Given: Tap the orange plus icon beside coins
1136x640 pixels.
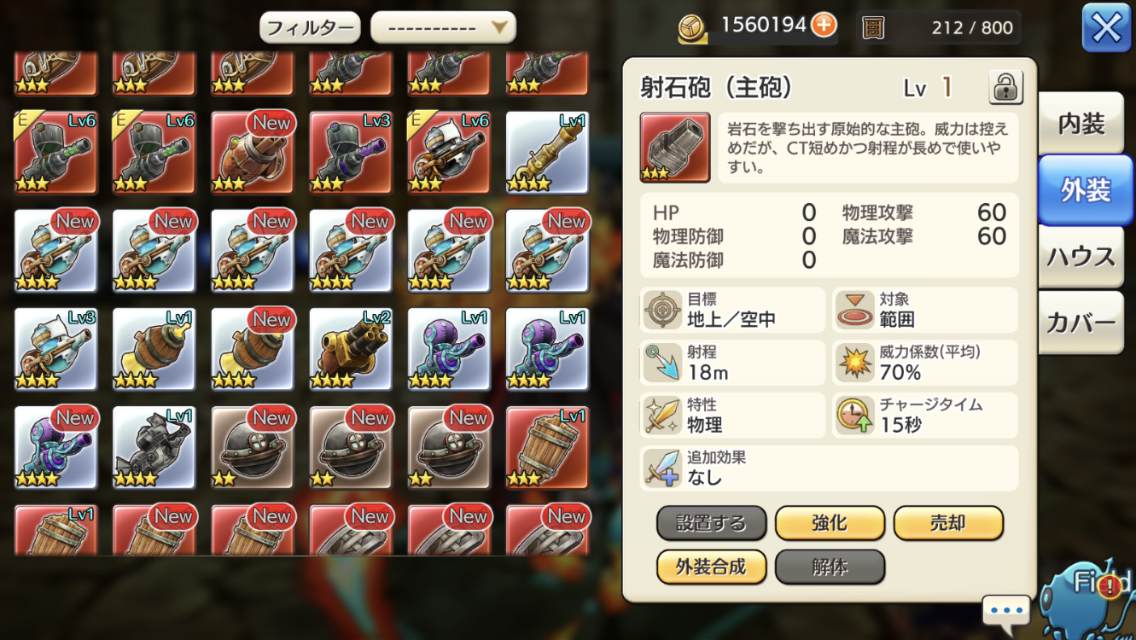Looking at the screenshot, I should pos(824,25).
